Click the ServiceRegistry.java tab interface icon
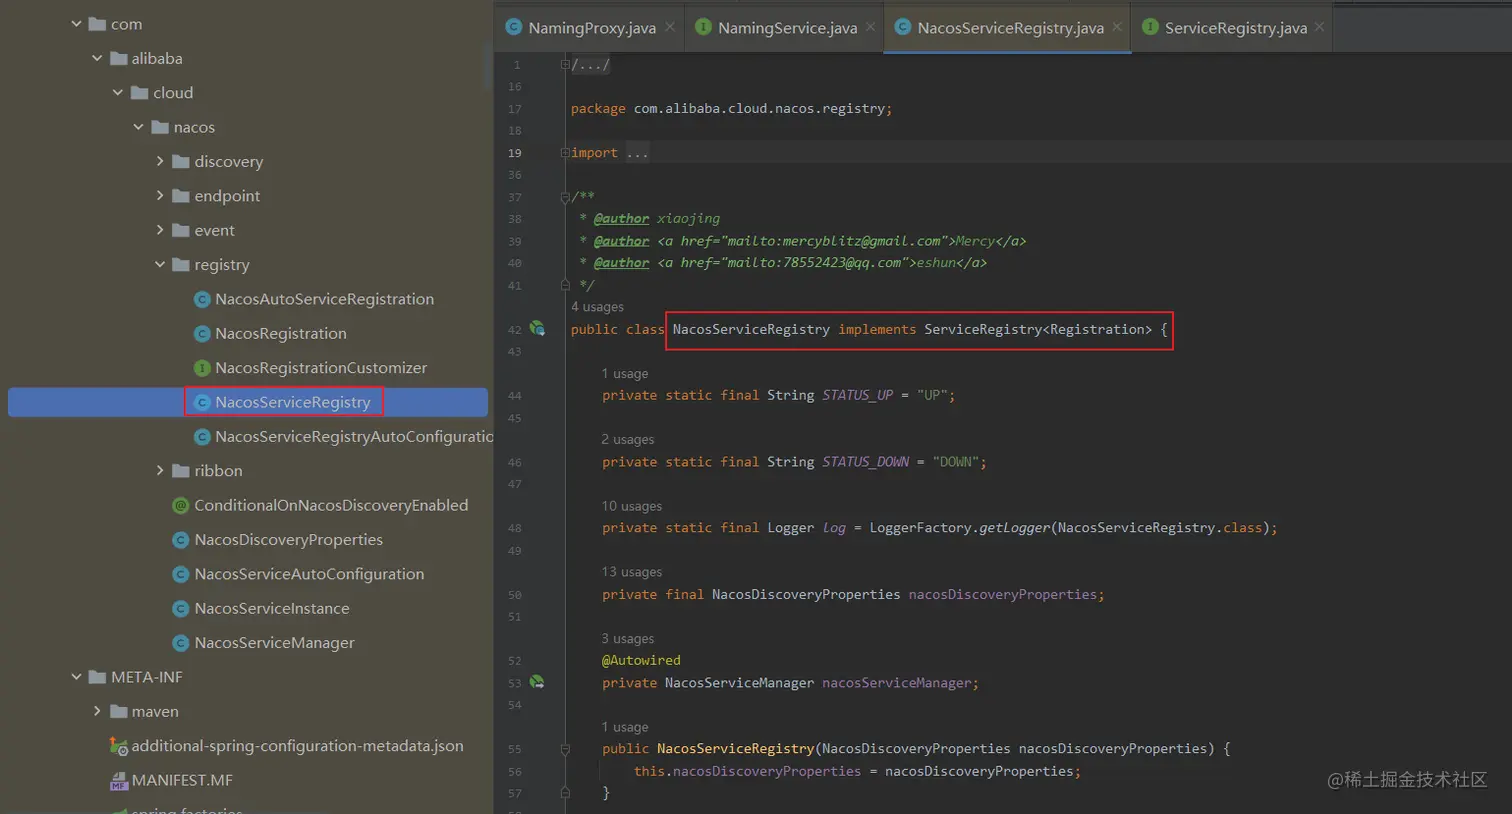 click(x=1150, y=27)
